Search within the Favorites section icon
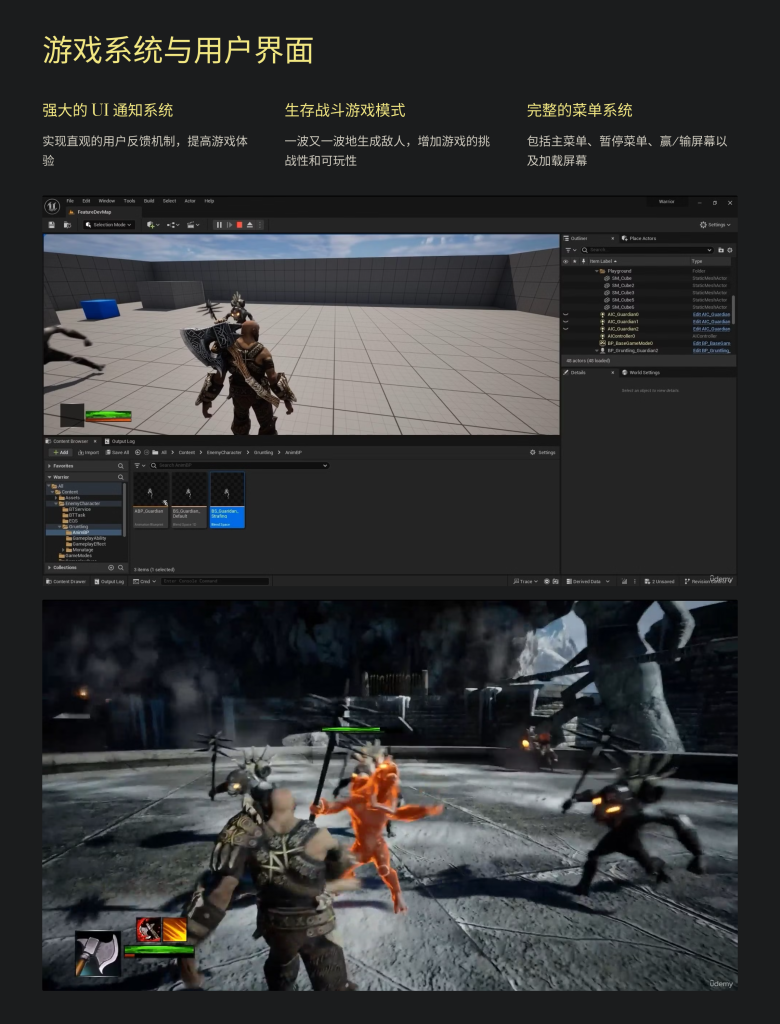The image size is (780, 1024). tap(120, 466)
